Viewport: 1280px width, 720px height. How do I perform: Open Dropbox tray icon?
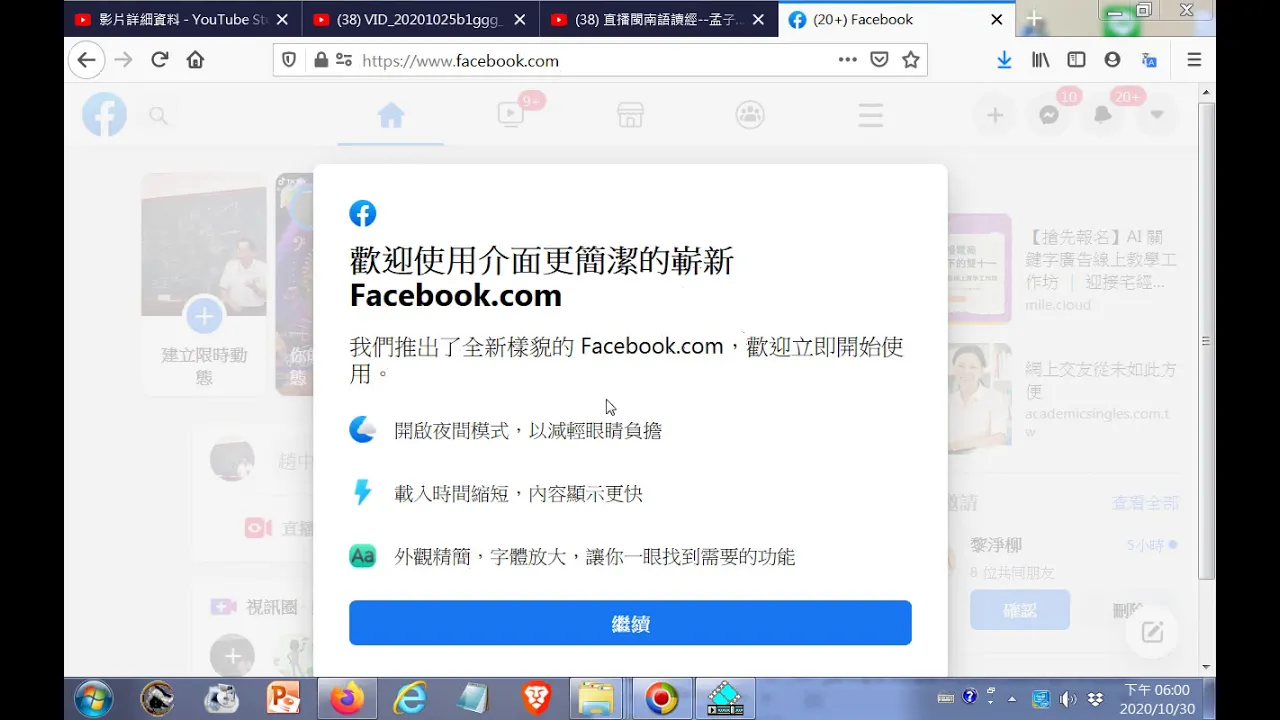(1095, 698)
